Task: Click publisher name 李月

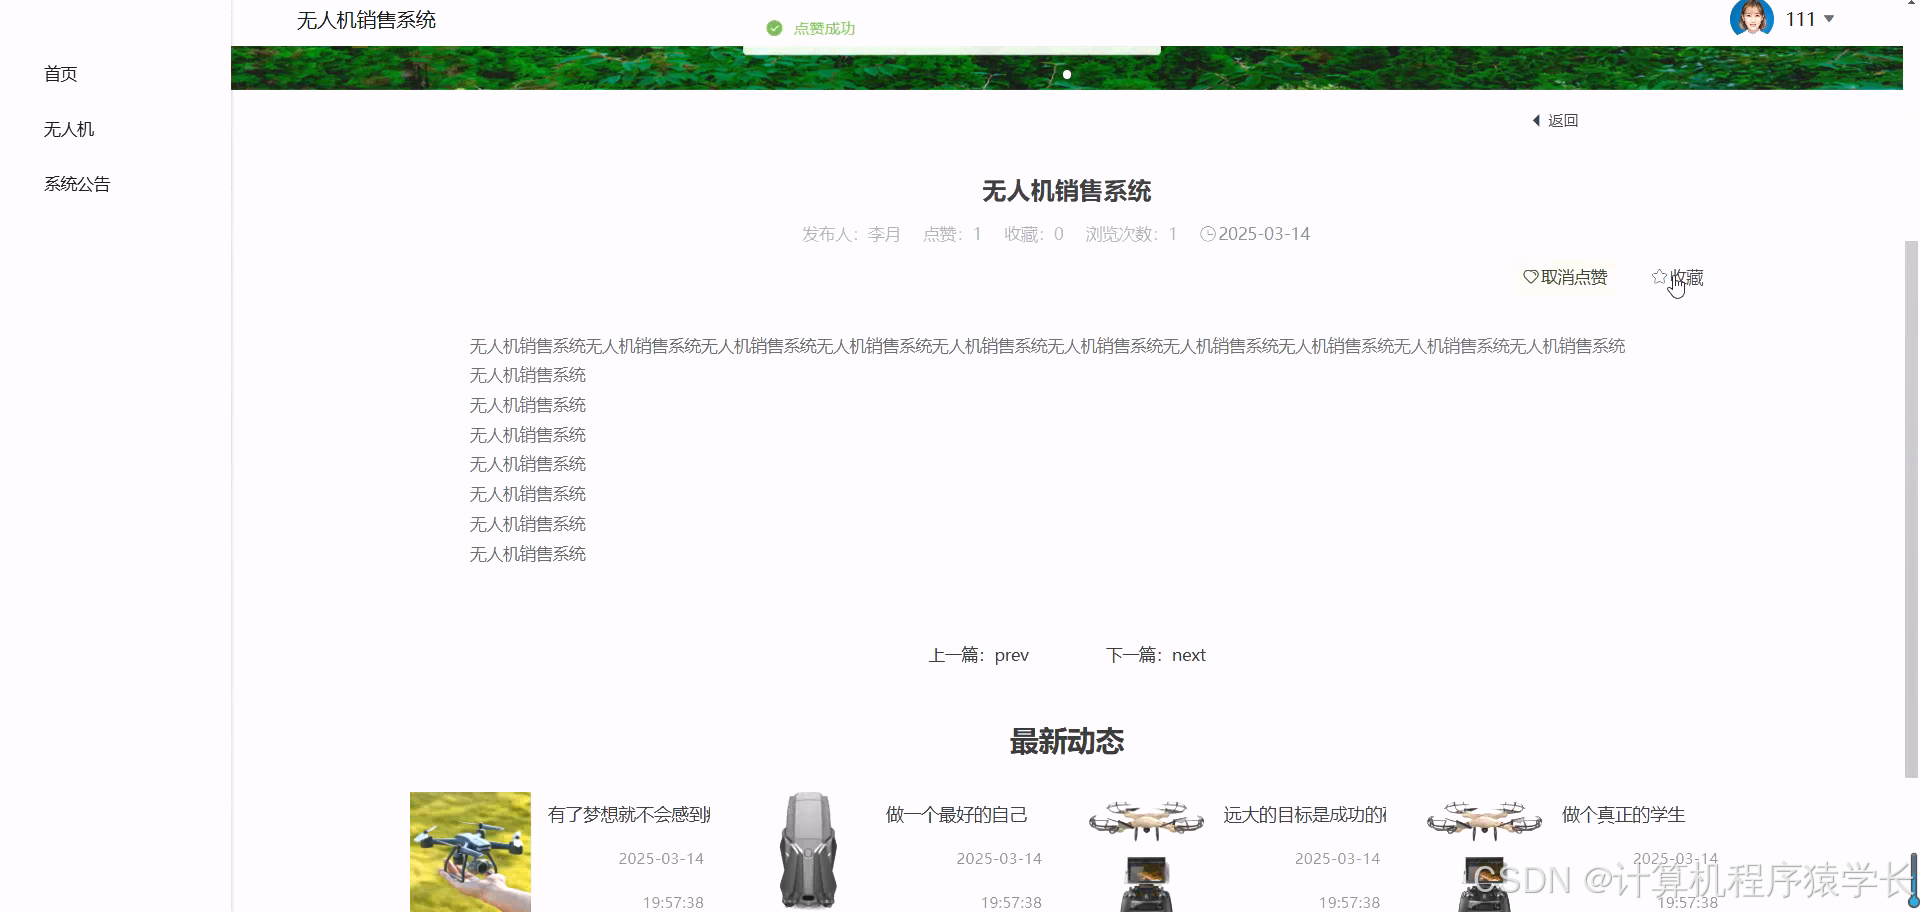Action: tap(883, 233)
